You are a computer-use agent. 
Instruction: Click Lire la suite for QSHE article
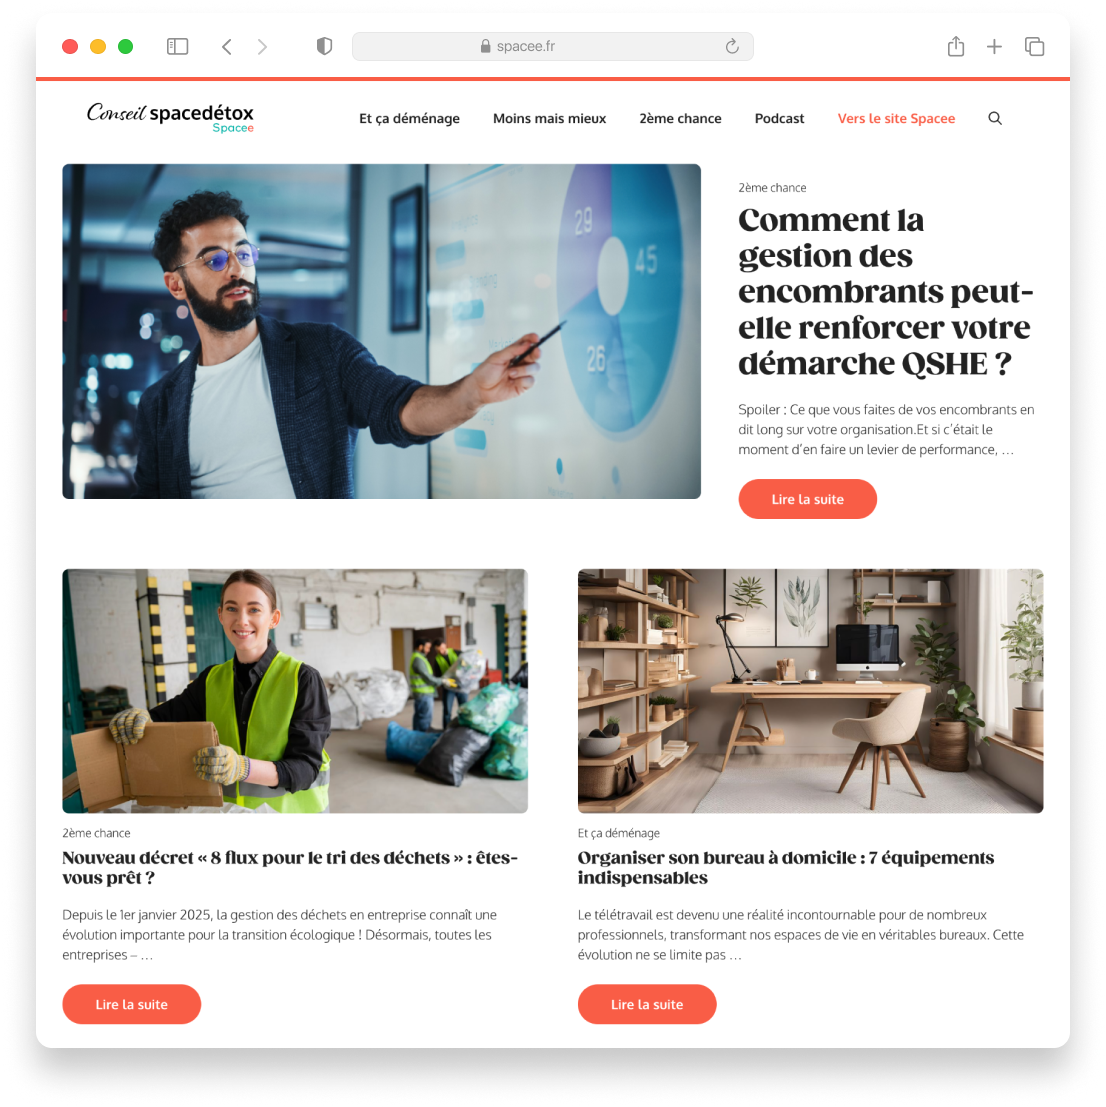pos(807,499)
